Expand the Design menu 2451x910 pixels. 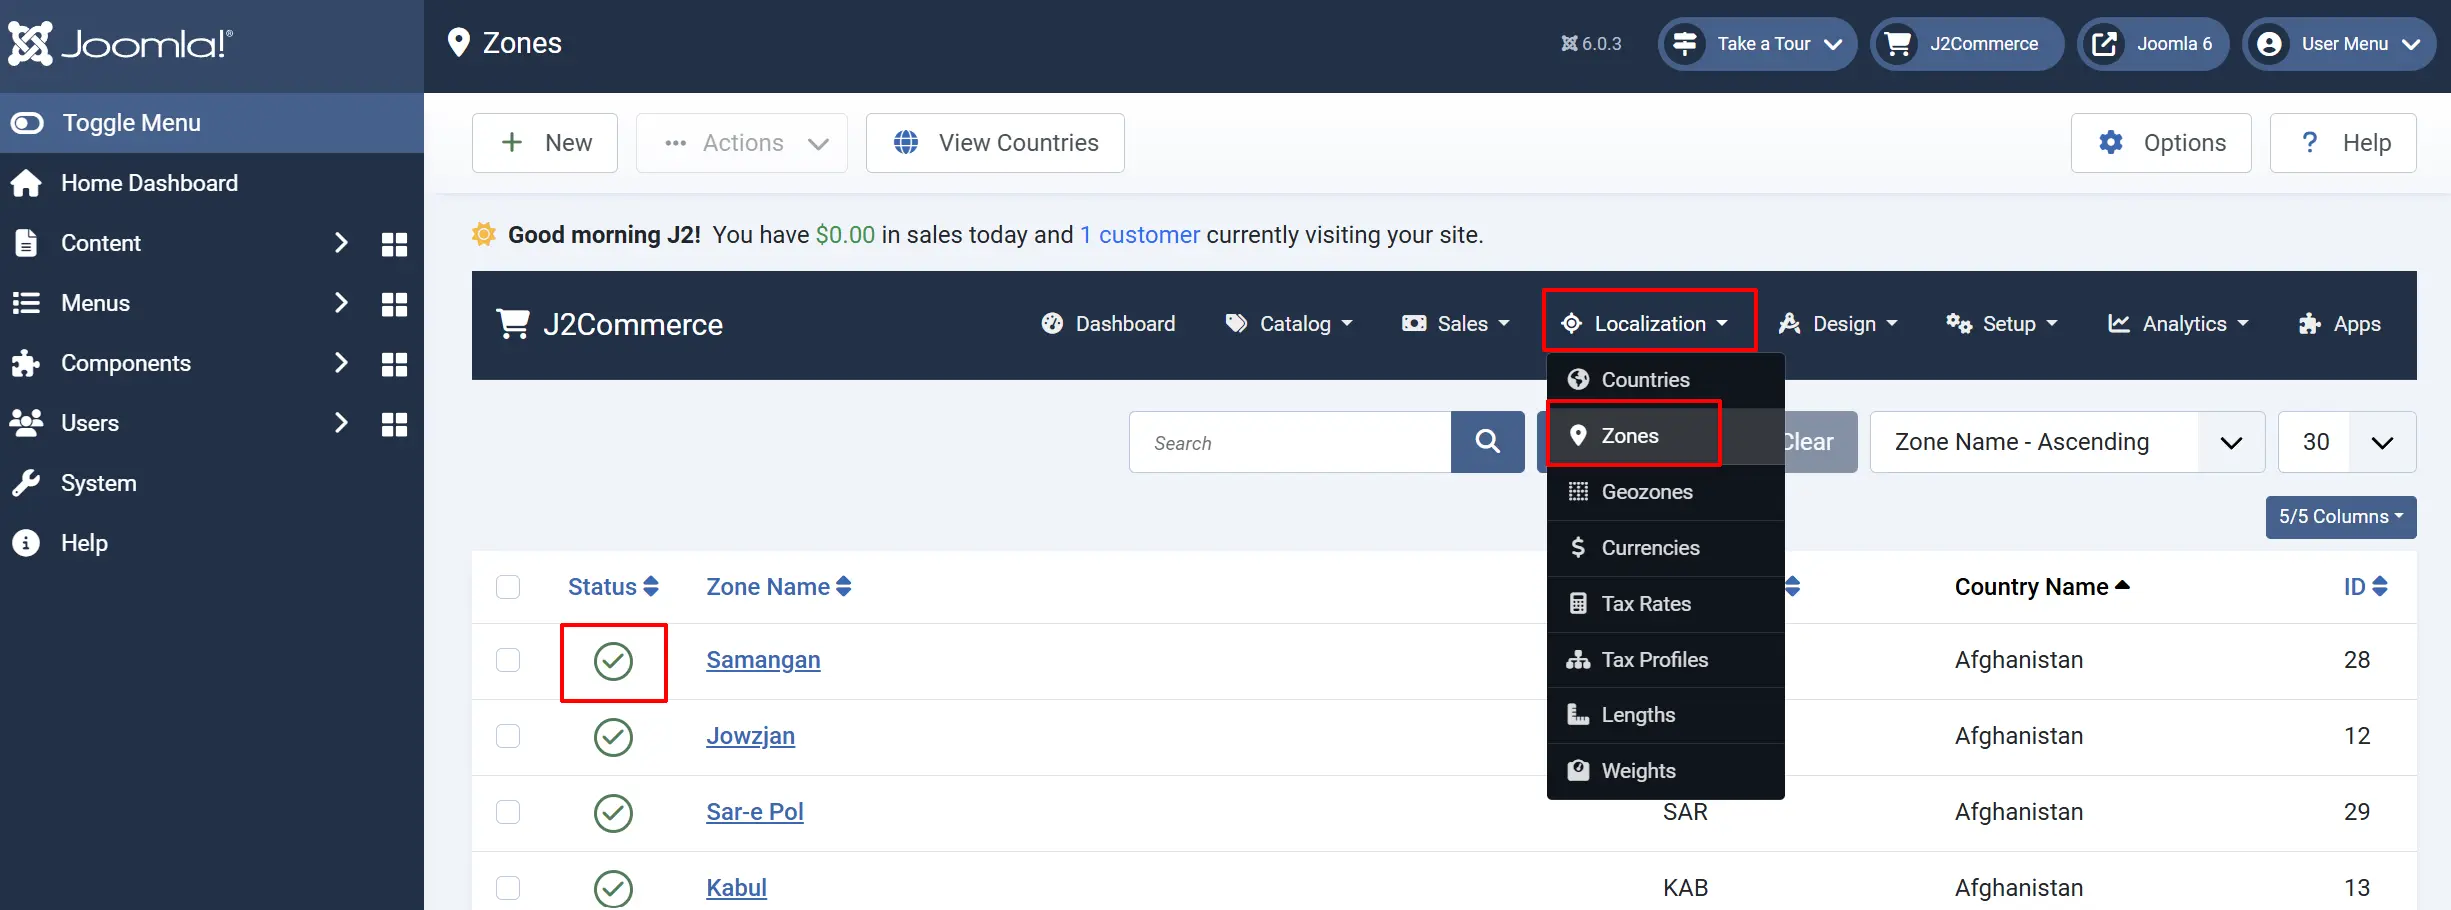click(1838, 324)
